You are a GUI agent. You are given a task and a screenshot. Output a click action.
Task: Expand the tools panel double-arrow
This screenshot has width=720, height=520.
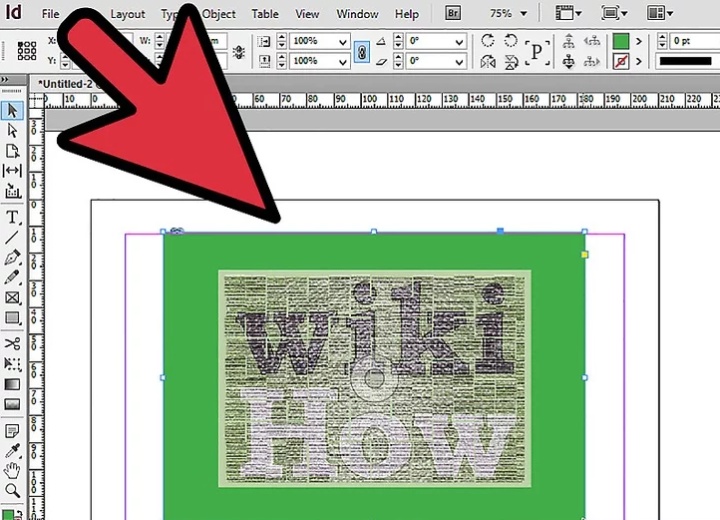click(x=5, y=79)
